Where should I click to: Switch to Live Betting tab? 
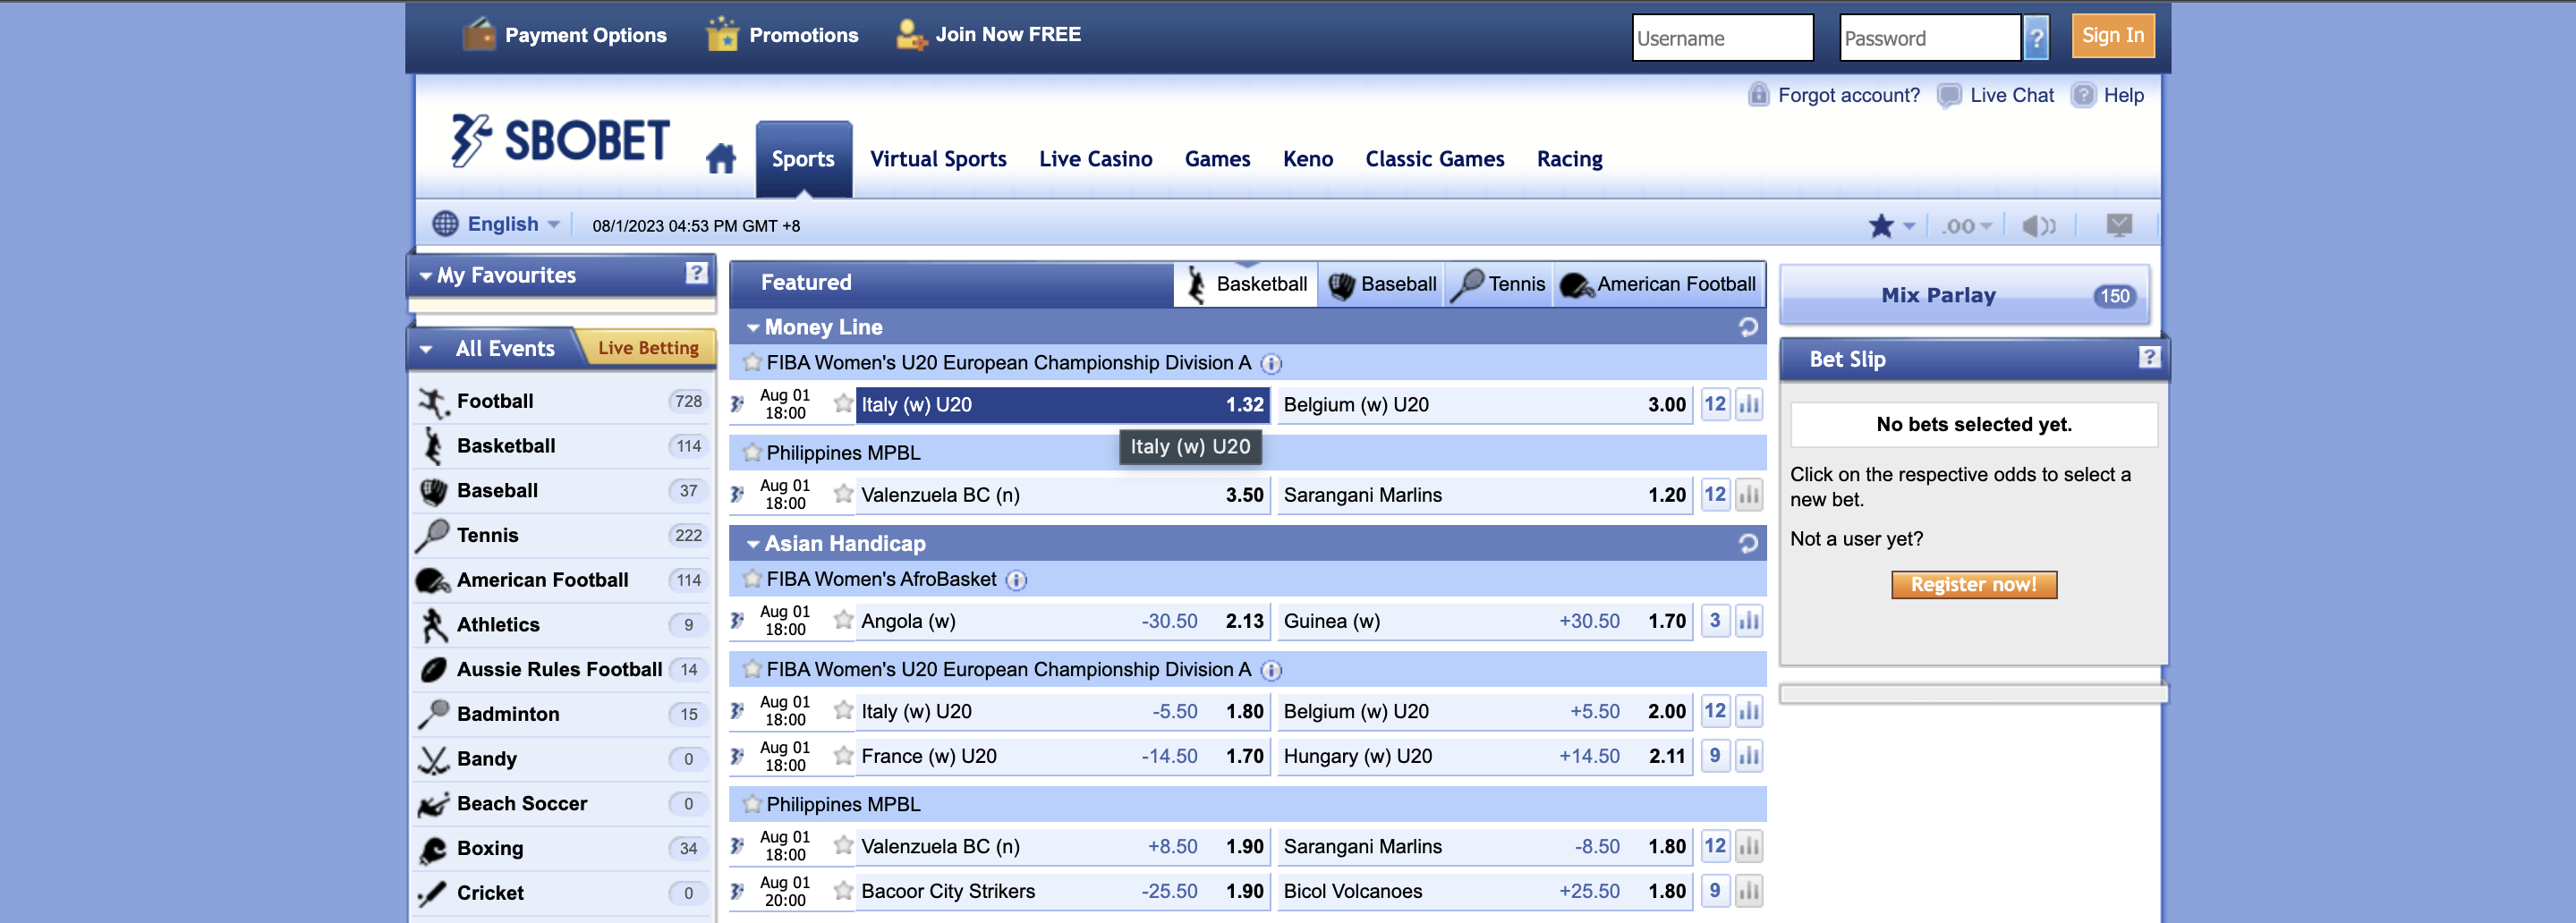click(648, 348)
